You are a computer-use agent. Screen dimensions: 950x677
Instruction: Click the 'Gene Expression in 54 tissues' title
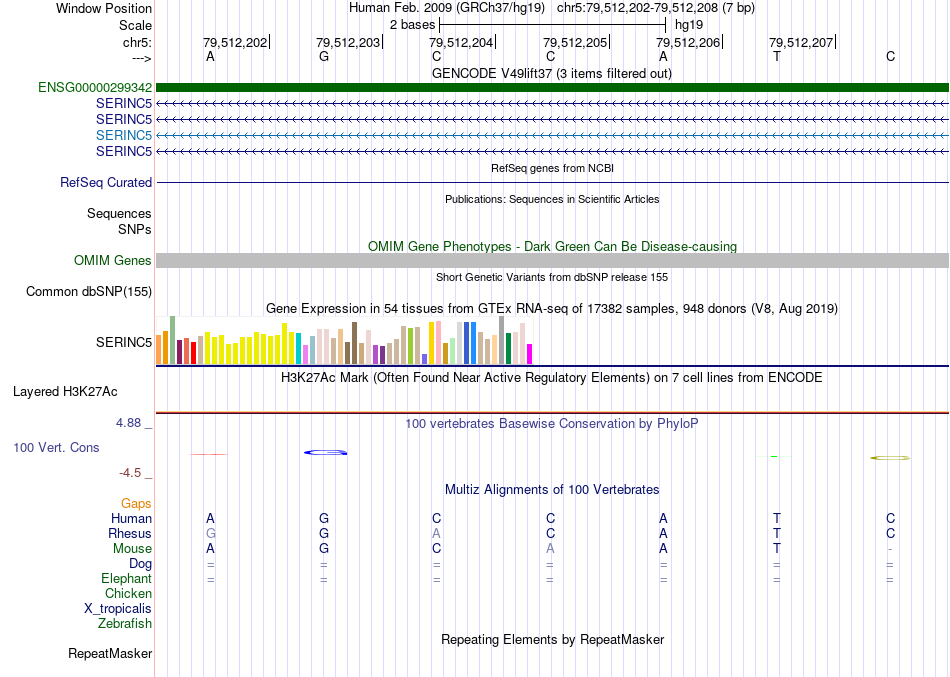click(552, 308)
